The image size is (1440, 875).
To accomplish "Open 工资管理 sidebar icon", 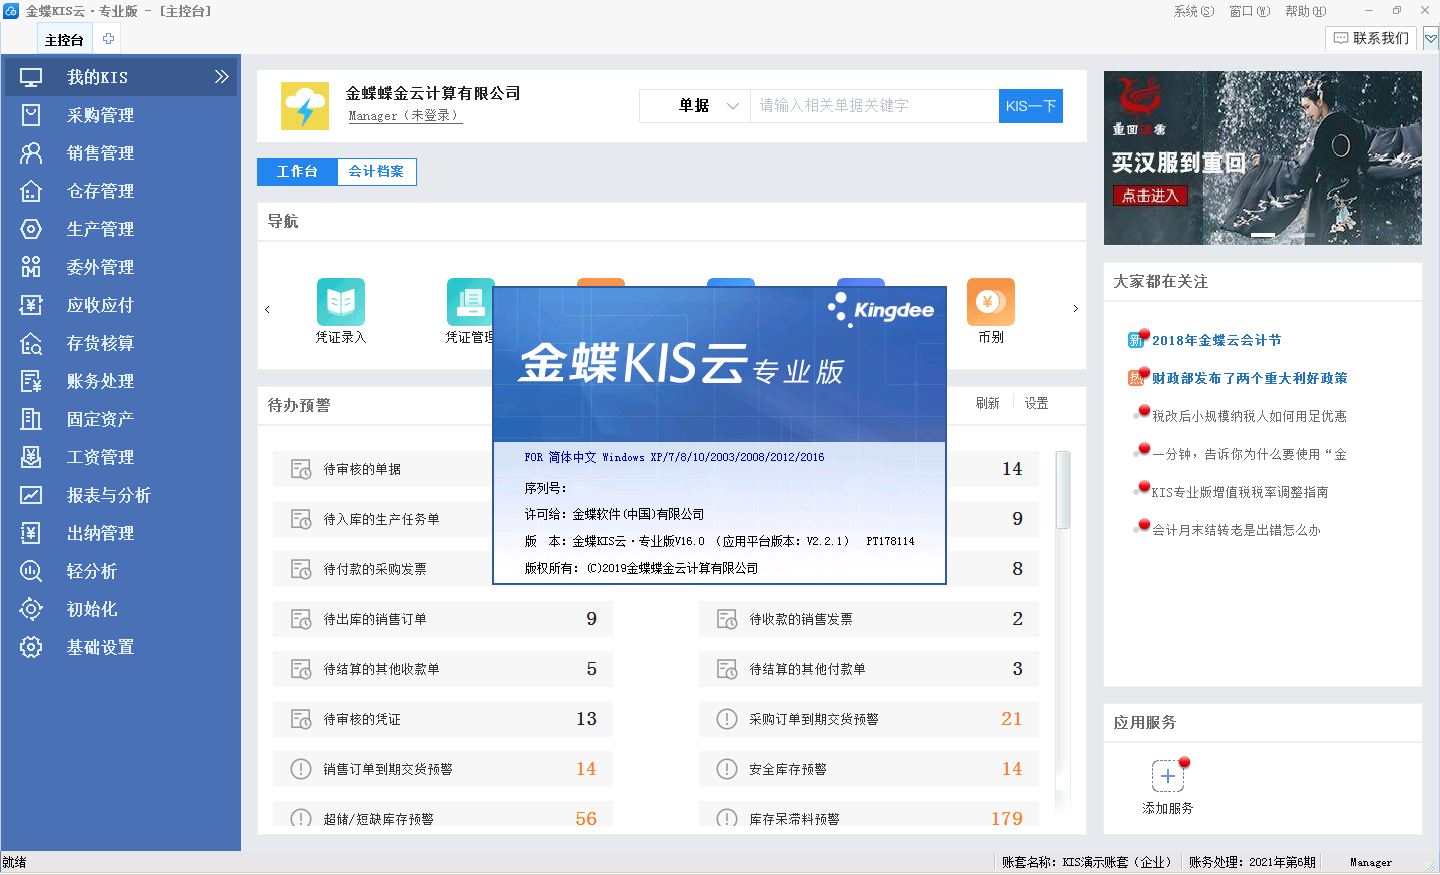I will tap(31, 457).
